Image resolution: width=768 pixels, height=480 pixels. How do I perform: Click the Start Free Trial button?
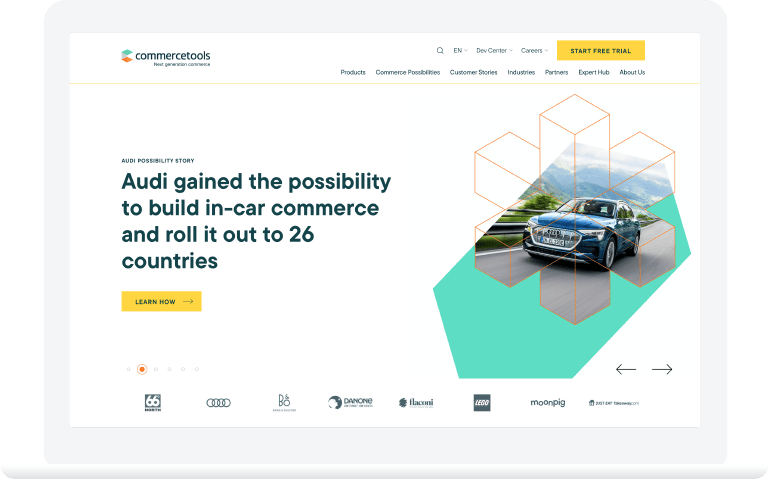(x=601, y=50)
